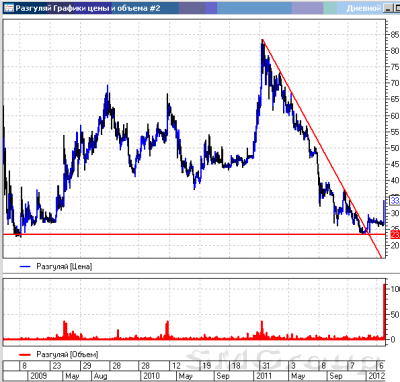Click the 55 price axis label
Screen dimensions: 400x382
point(395,132)
